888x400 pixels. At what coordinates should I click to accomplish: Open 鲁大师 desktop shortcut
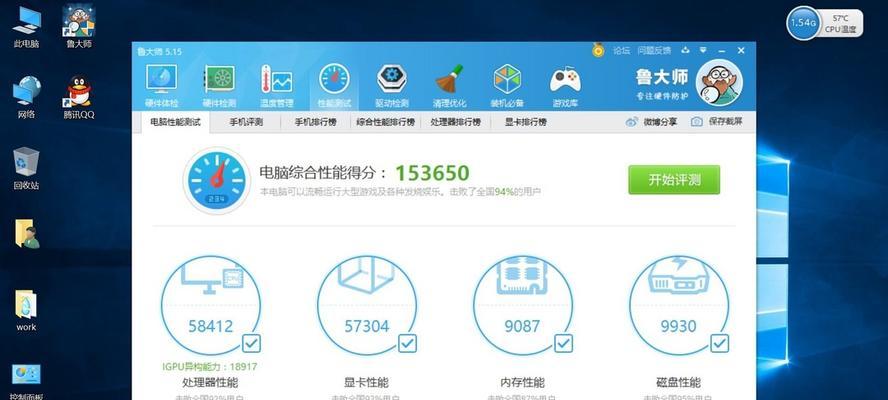point(79,26)
